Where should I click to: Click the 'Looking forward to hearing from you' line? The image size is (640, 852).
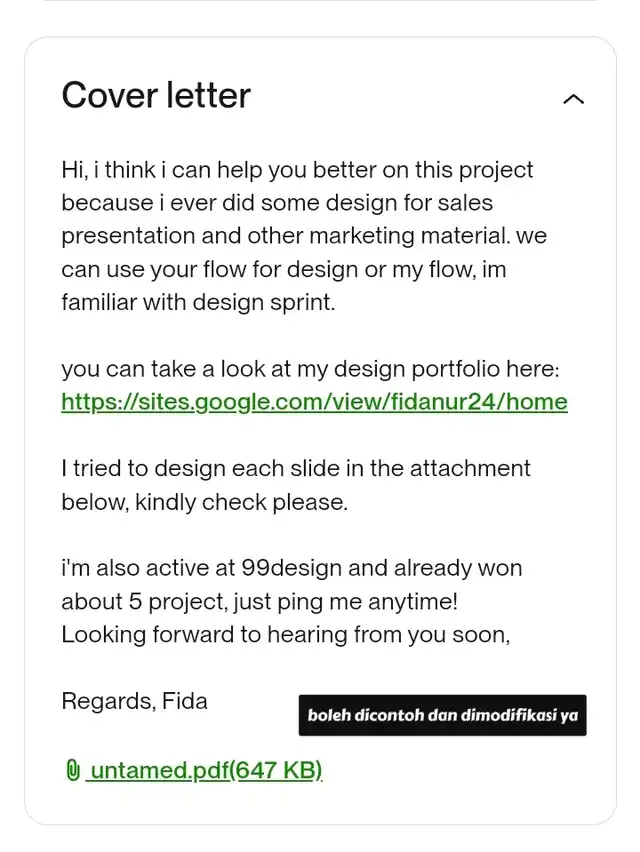pyautogui.click(x=285, y=635)
